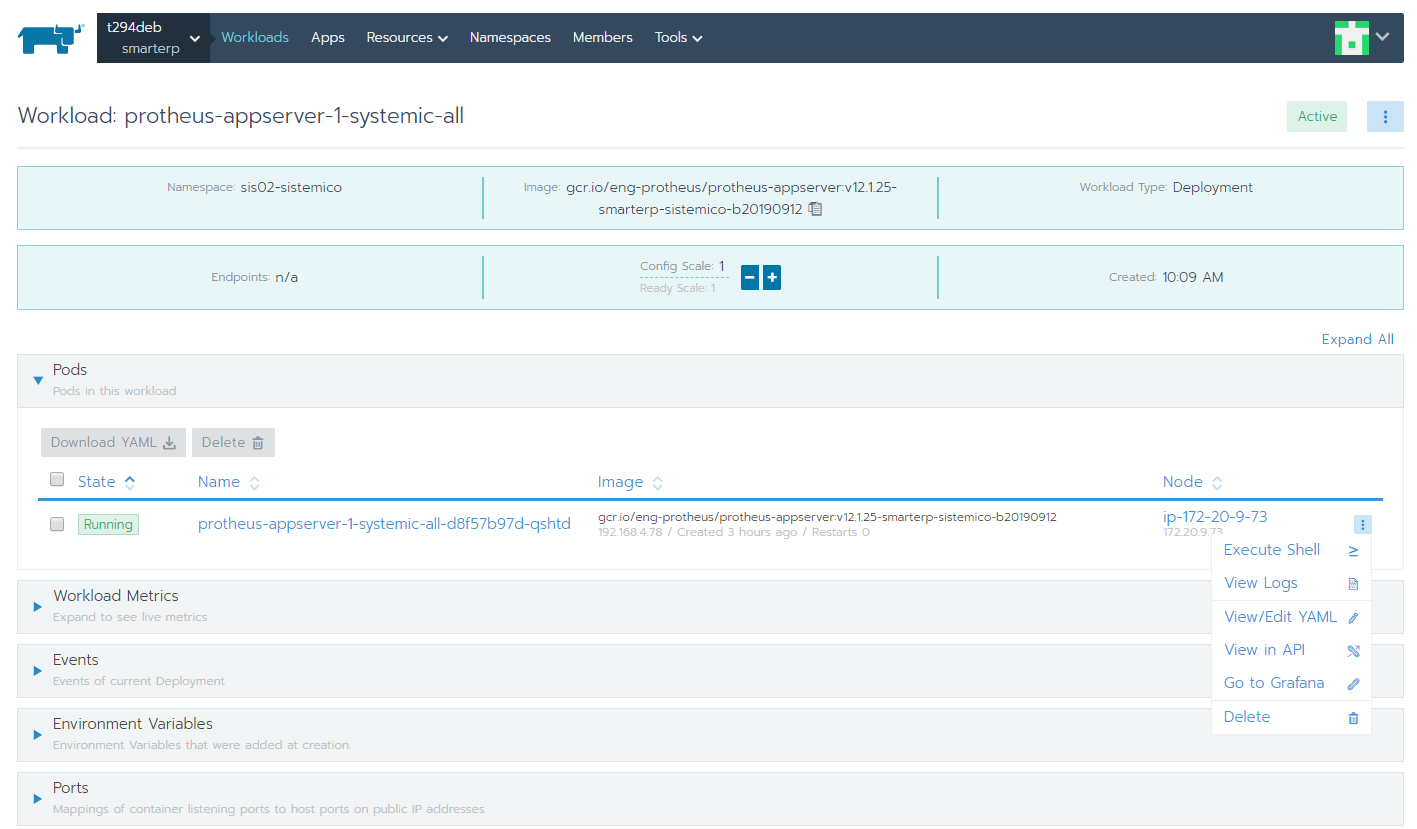Click the Execute Shell terminal icon
This screenshot has height=829, width=1417.
coord(1353,551)
